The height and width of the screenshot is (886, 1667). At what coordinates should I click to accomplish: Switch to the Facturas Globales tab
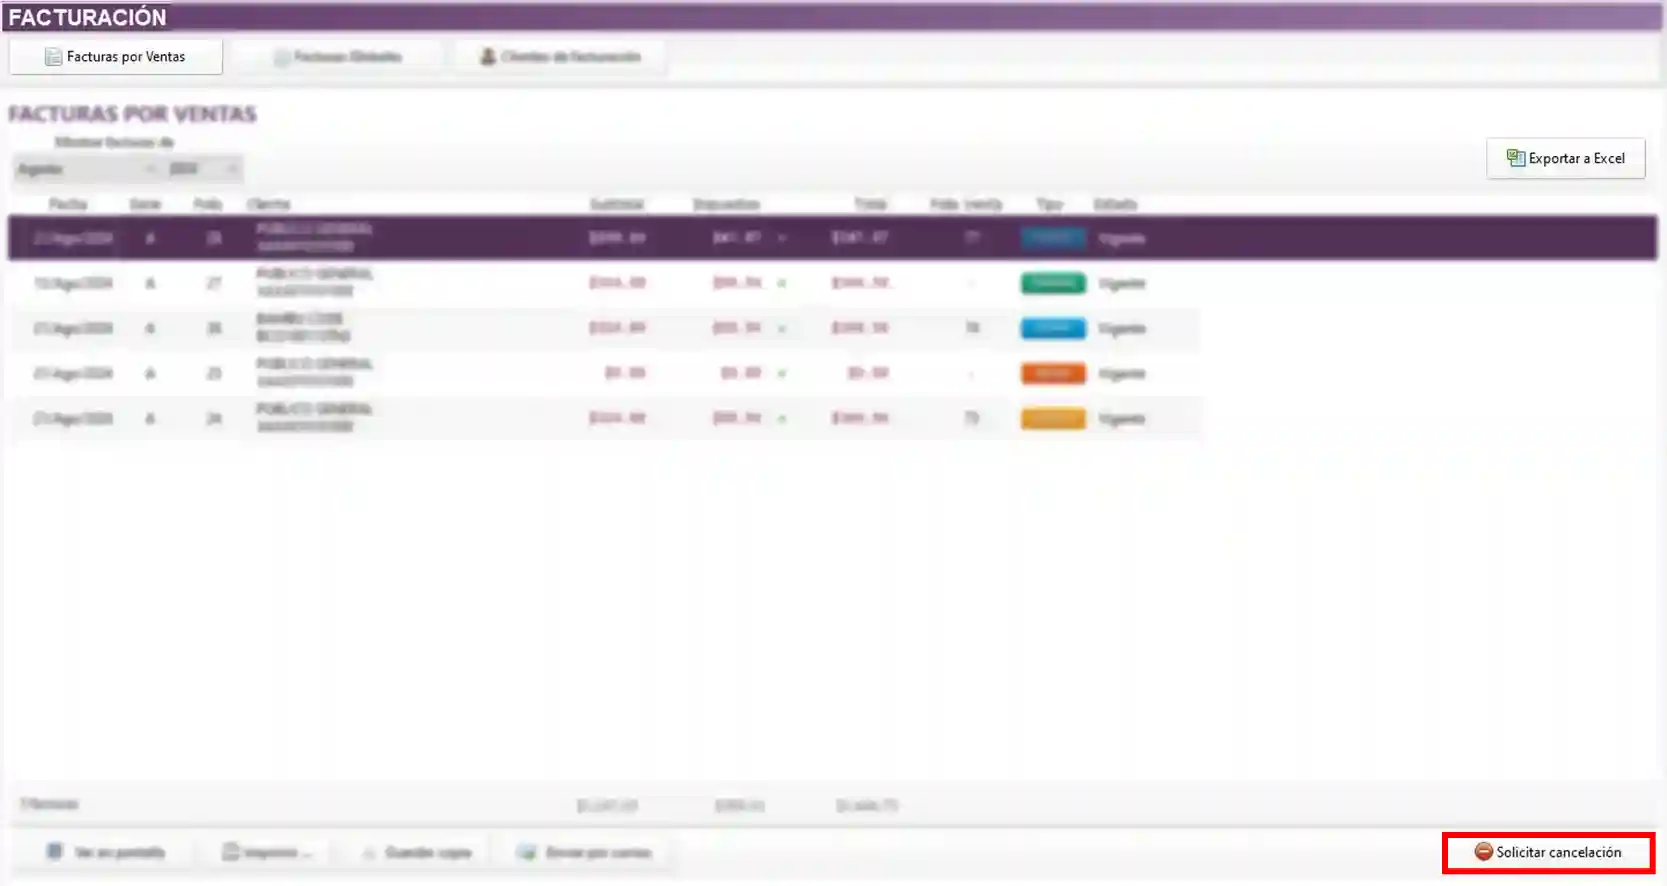tap(338, 57)
